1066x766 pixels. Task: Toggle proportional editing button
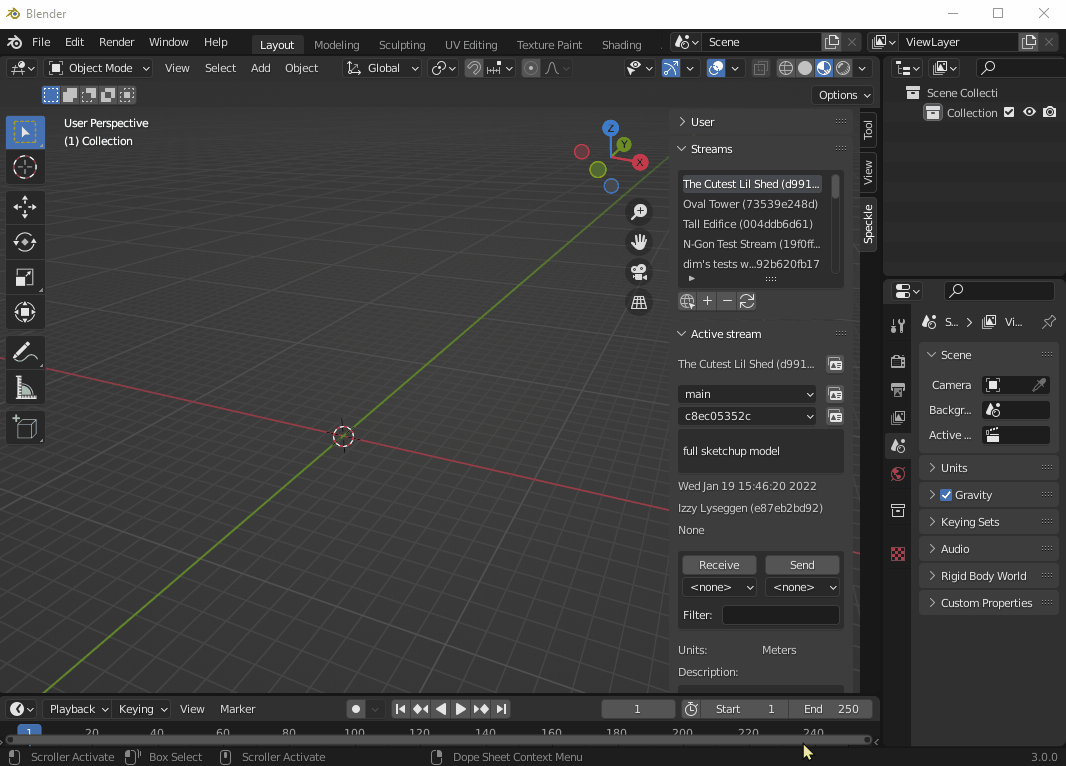pyautogui.click(x=531, y=68)
